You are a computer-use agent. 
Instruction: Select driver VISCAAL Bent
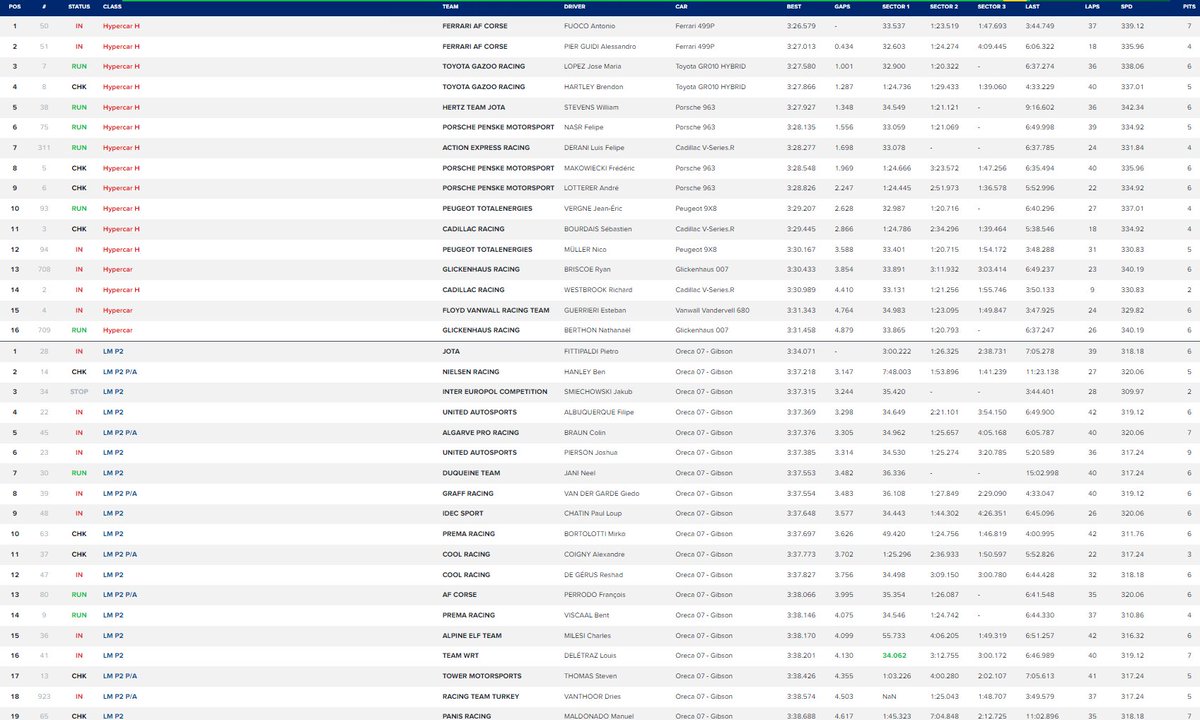tap(588, 615)
